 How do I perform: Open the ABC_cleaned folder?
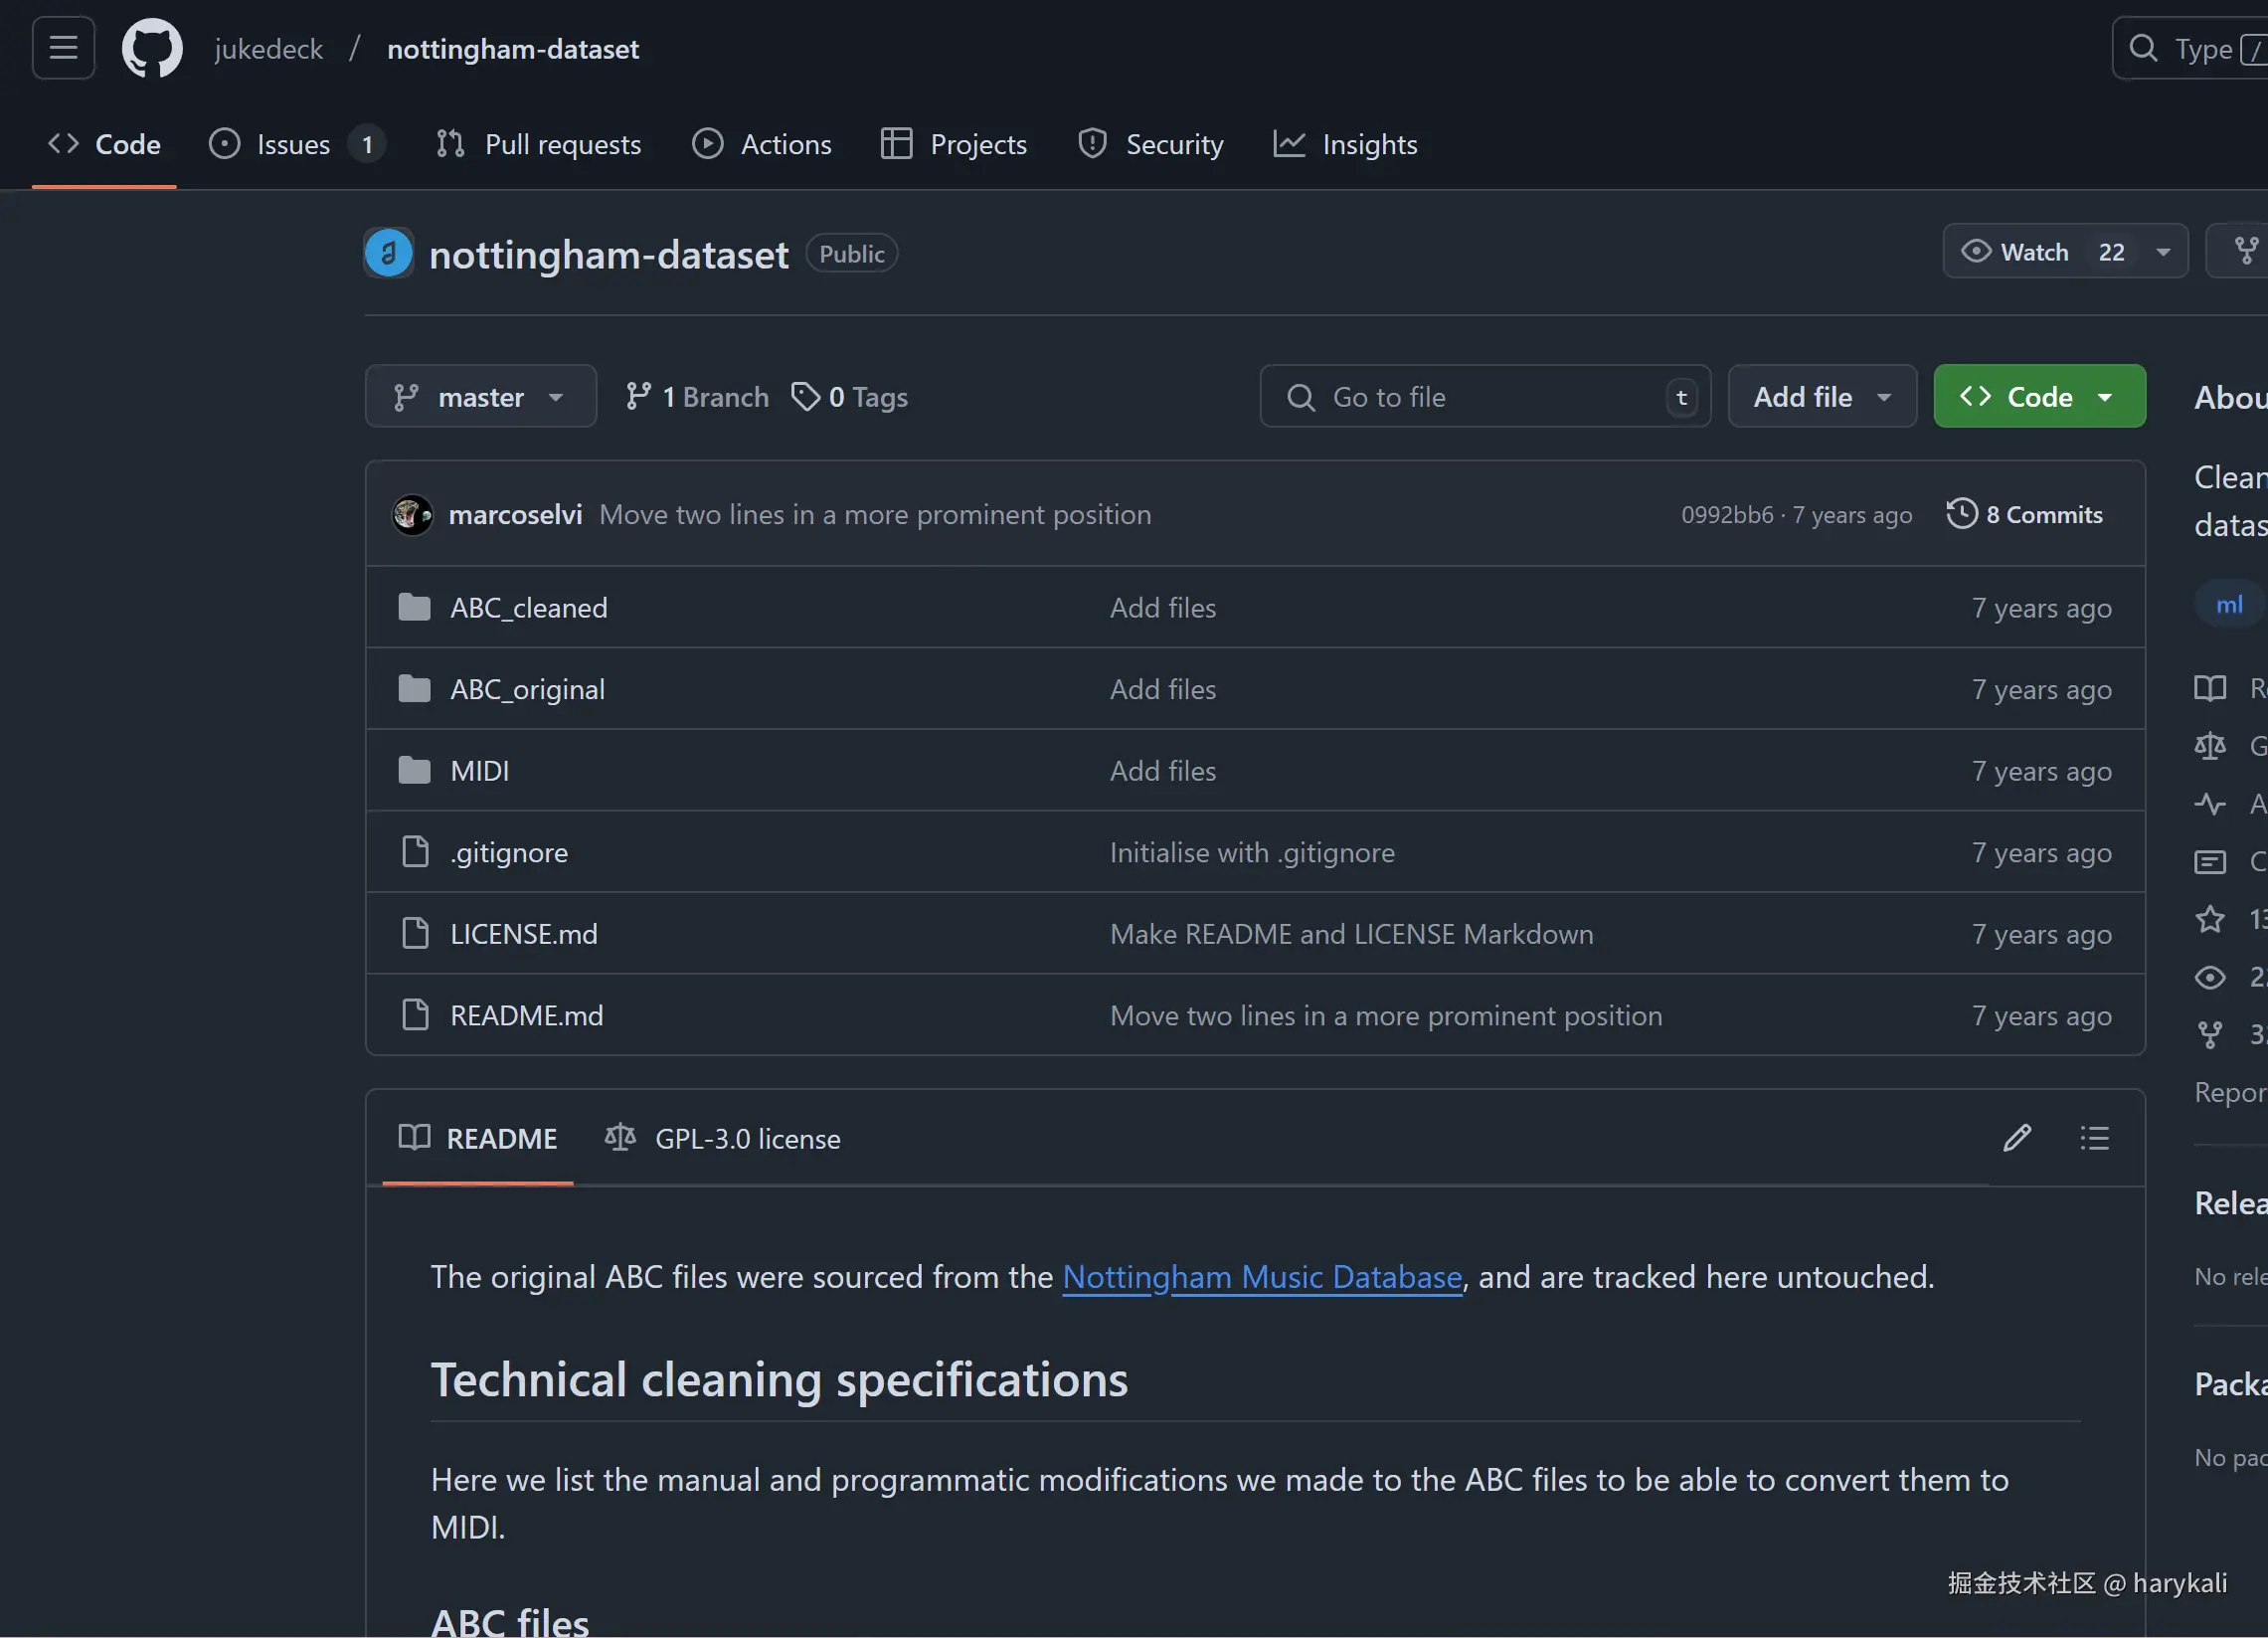pos(528,608)
